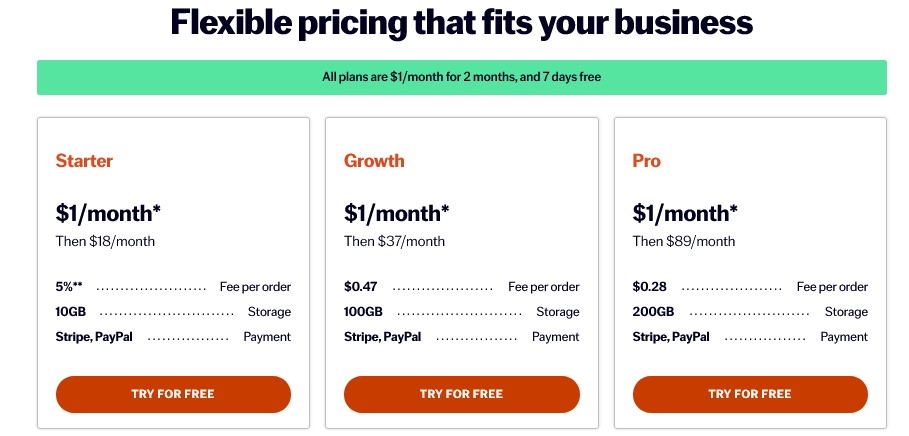The width and height of the screenshot is (909, 436).
Task: Click the 100GB storage value
Action: pyautogui.click(x=363, y=312)
